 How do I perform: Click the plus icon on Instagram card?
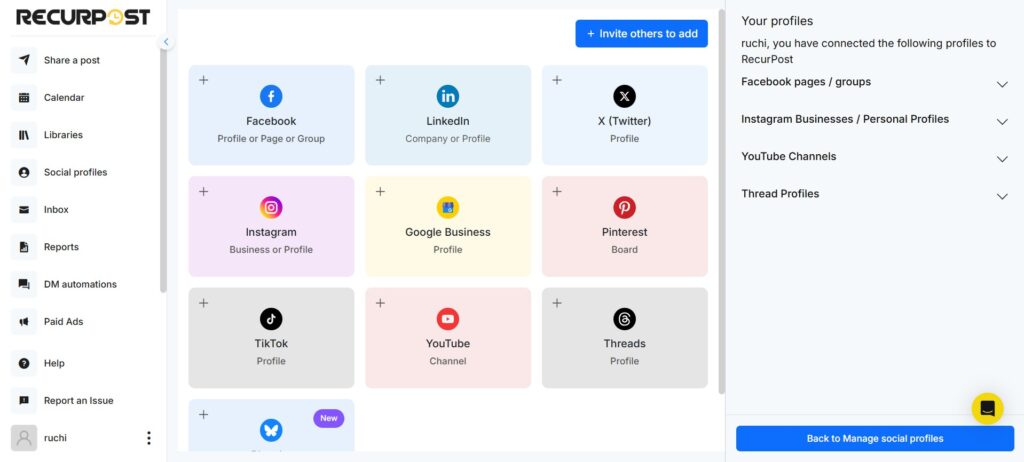204,191
